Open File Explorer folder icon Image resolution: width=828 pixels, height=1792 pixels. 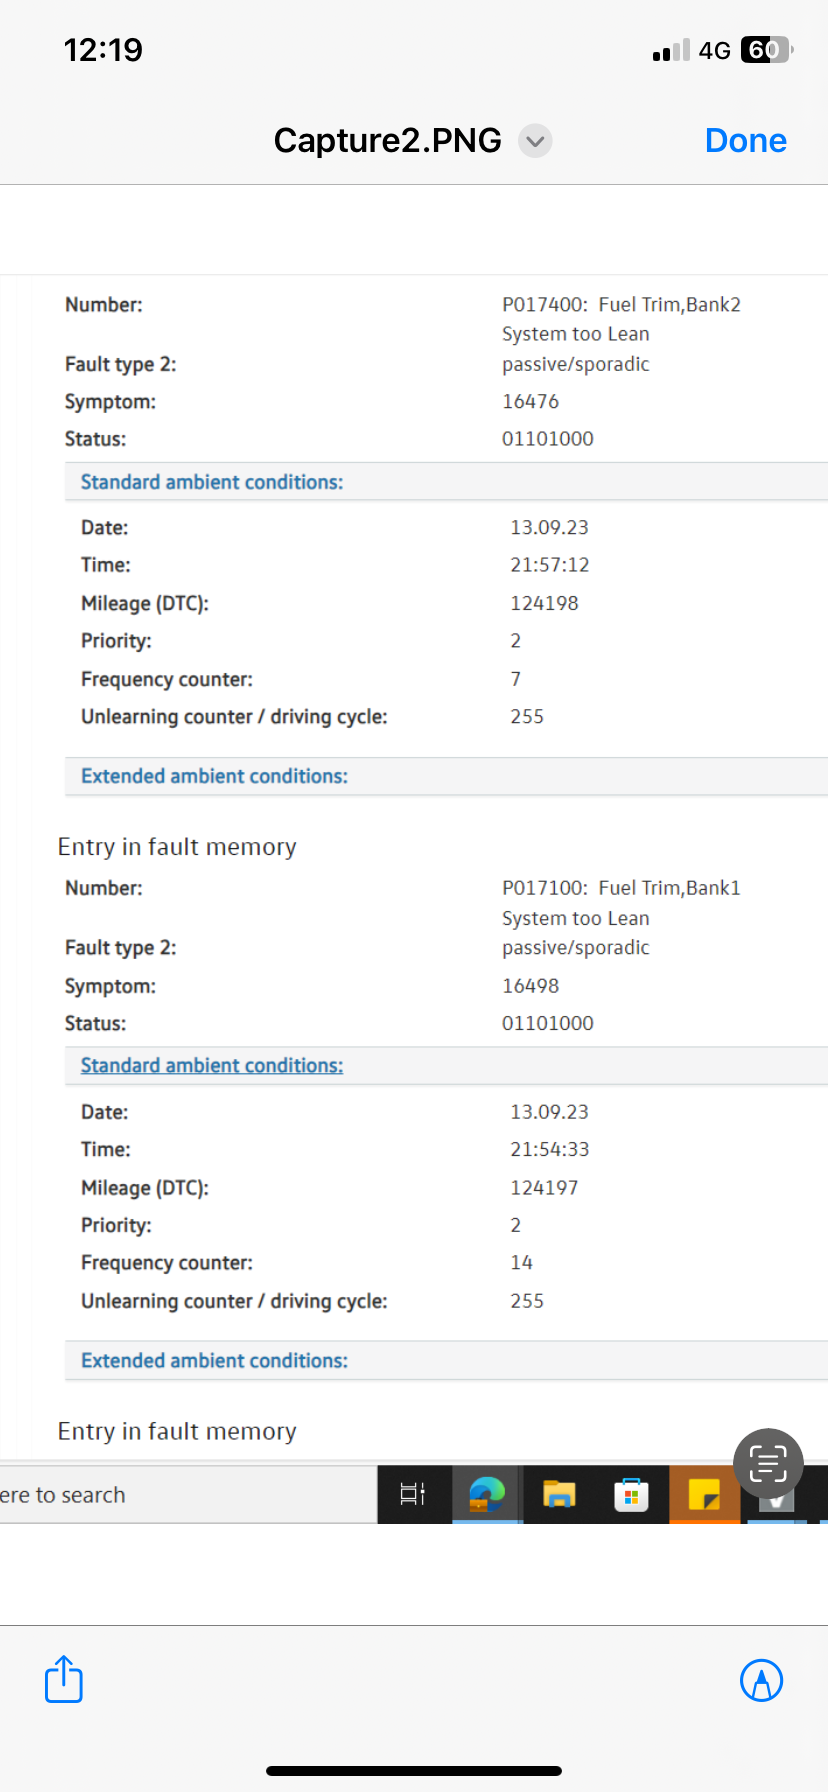[x=559, y=1495]
